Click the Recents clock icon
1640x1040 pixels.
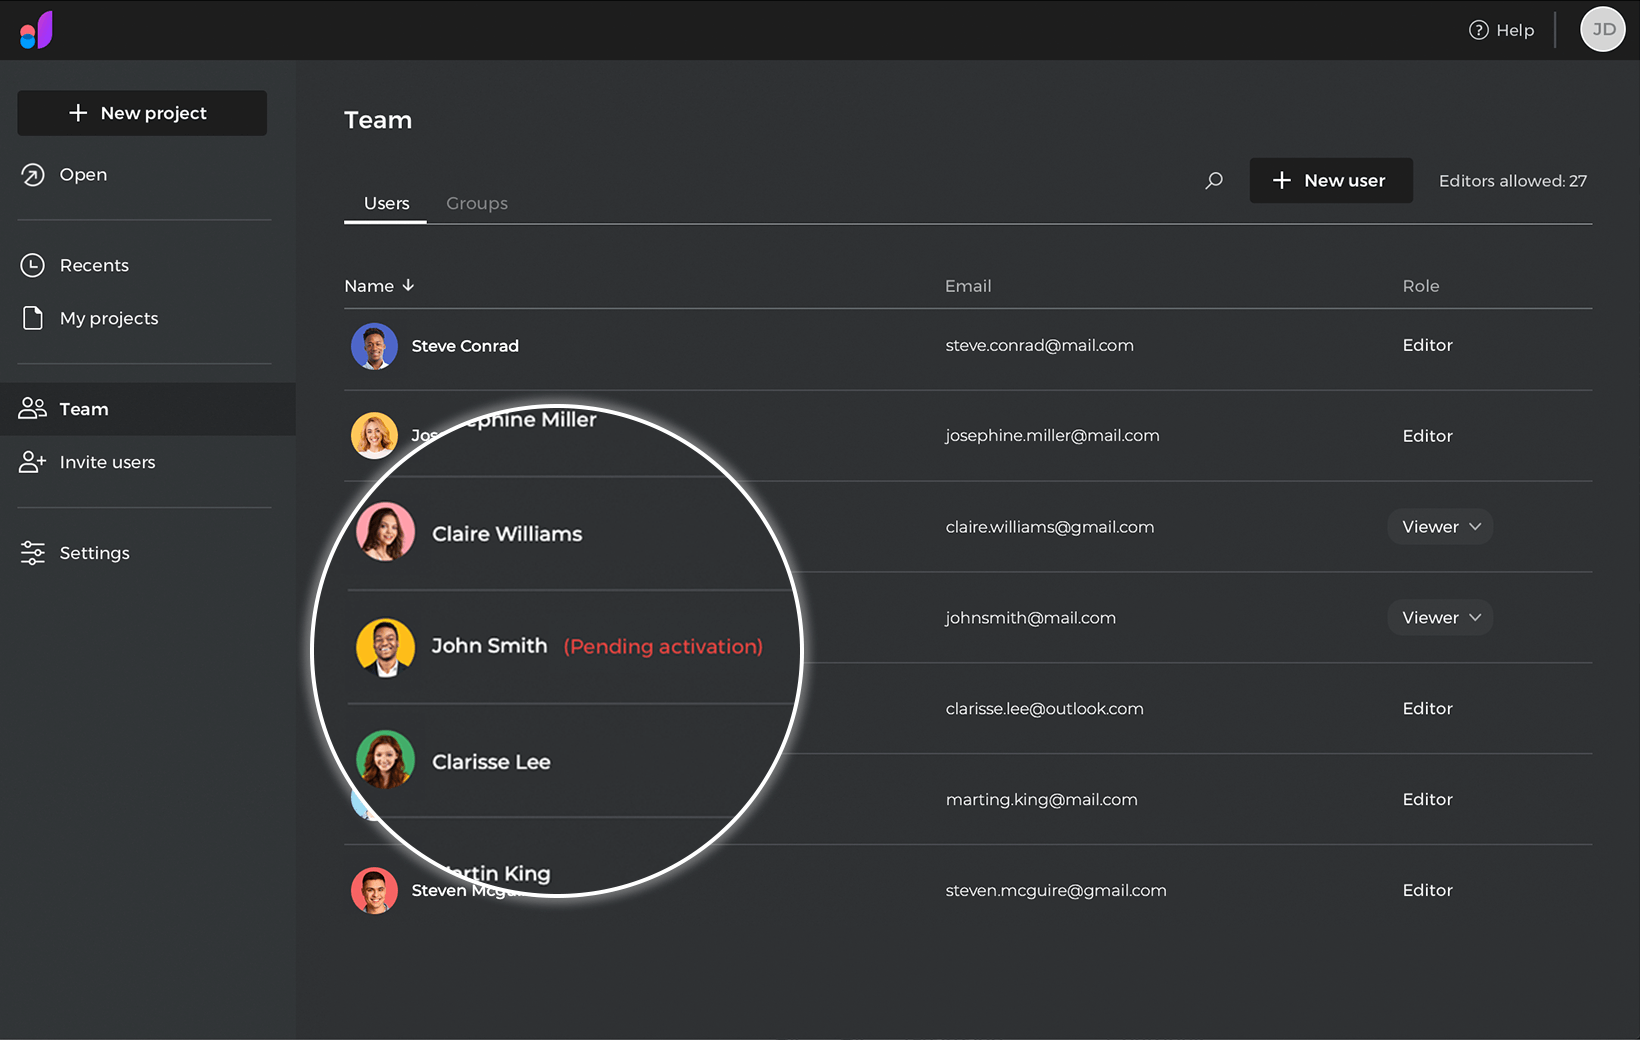coord(33,265)
